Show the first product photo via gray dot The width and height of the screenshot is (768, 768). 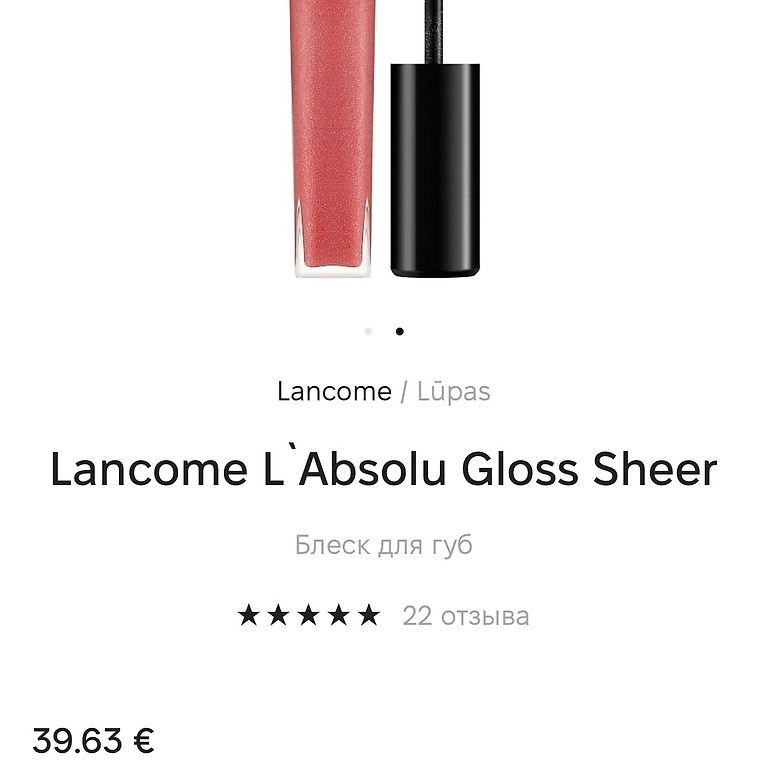pos(368,332)
